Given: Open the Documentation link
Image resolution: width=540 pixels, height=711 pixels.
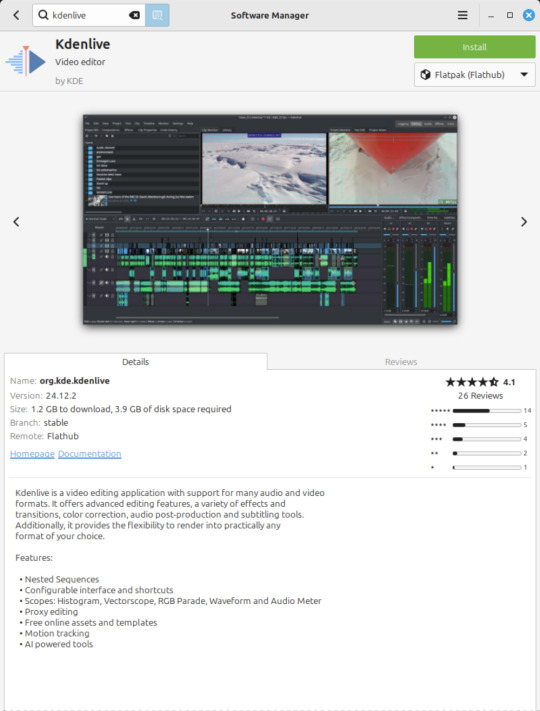Looking at the screenshot, I should [x=89, y=454].
